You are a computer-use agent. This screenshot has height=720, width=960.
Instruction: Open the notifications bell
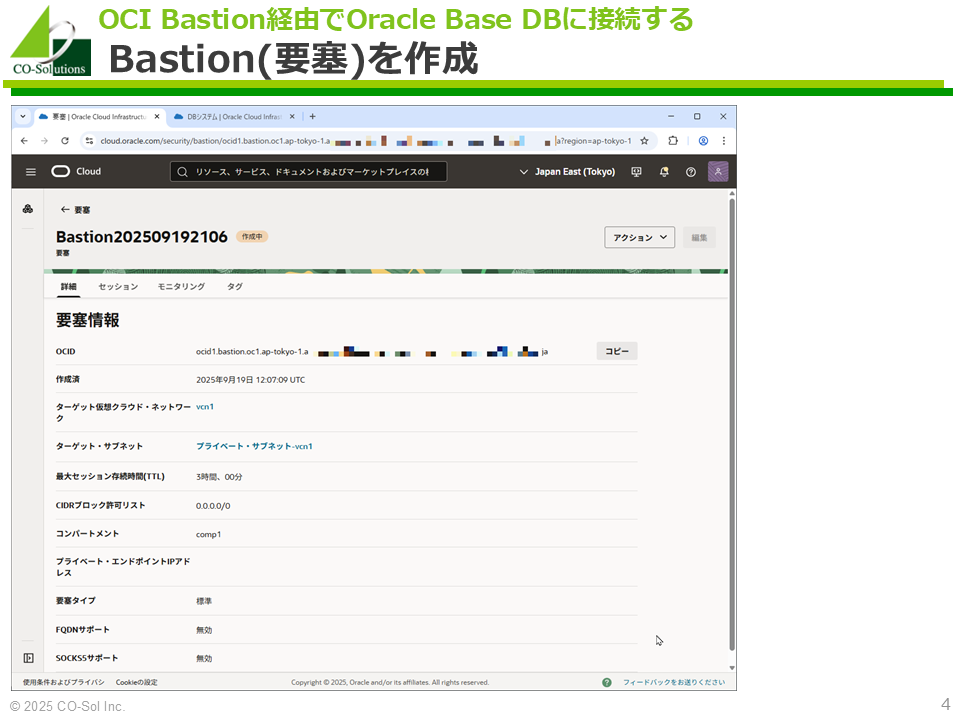[664, 172]
